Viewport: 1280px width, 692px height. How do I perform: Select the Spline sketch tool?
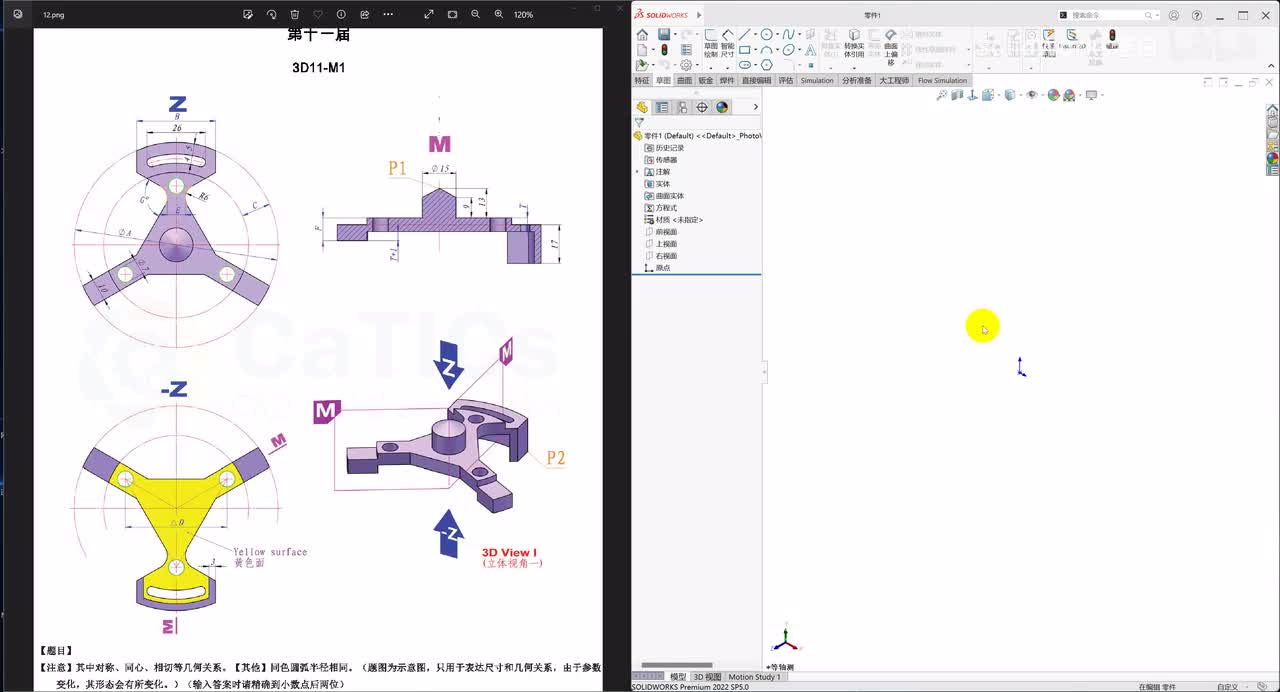788,35
